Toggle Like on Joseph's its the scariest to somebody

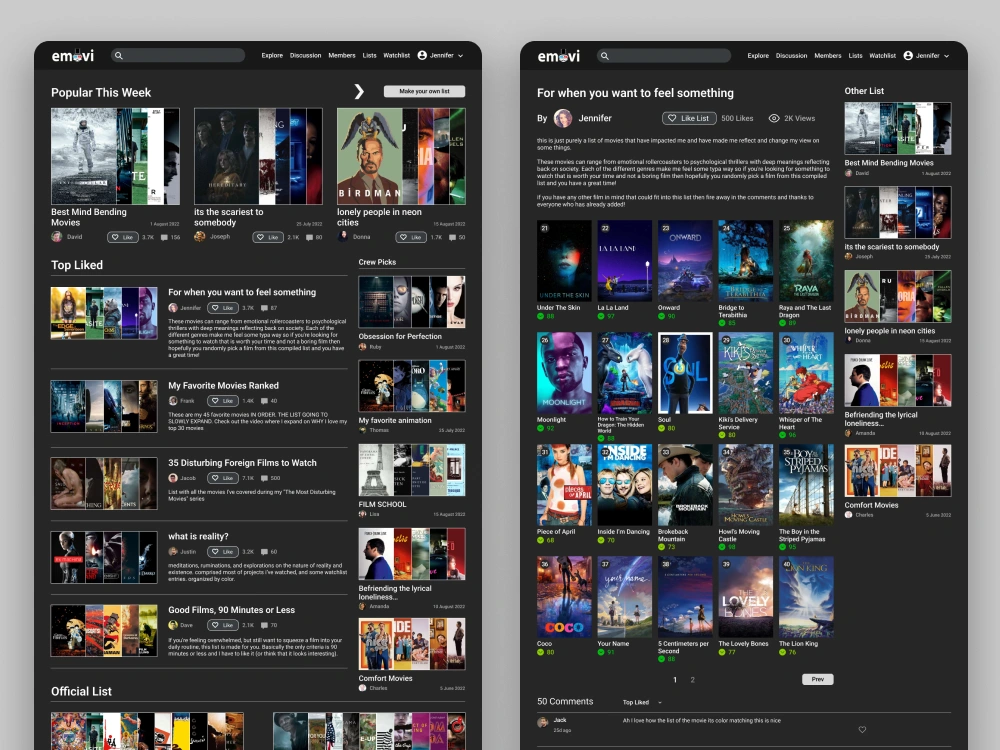tap(268, 237)
